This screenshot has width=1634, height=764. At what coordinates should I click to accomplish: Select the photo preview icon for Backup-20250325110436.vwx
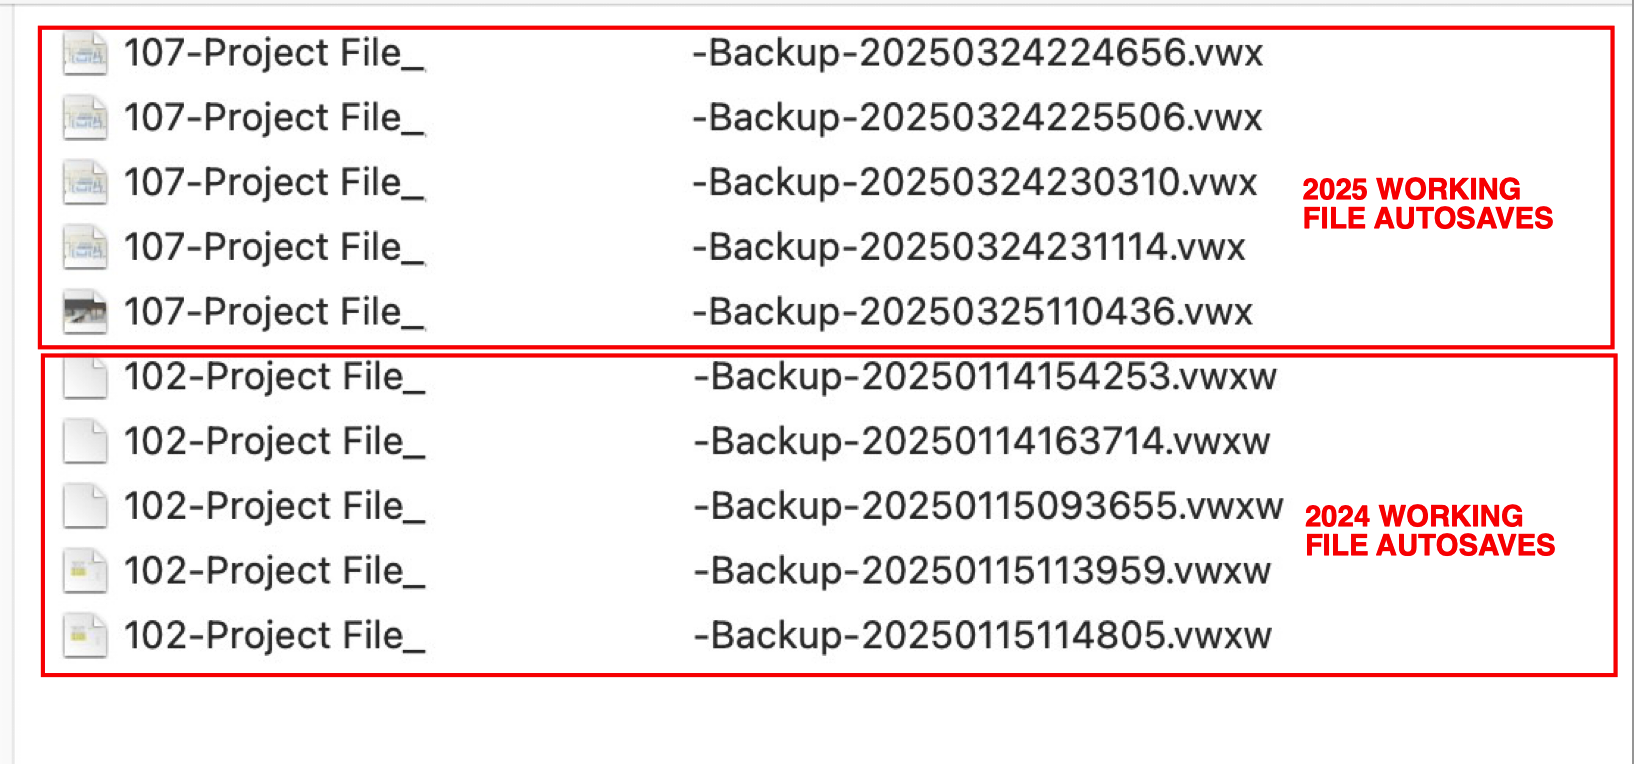click(x=85, y=312)
